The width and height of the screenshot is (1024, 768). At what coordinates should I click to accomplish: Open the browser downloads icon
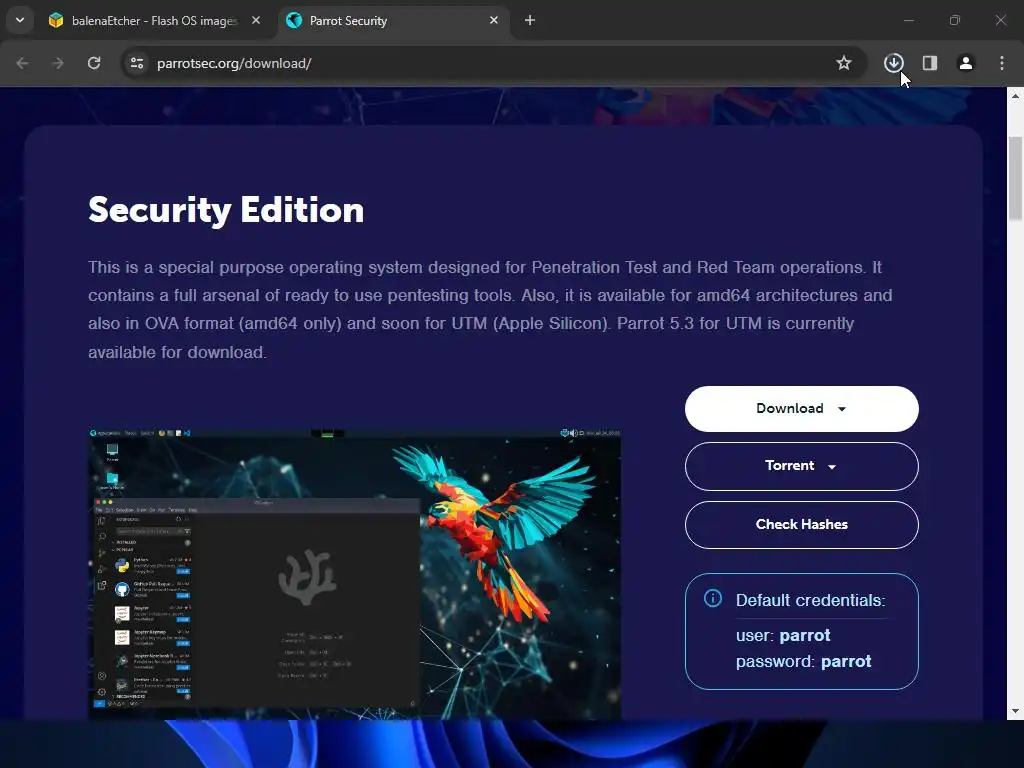point(893,63)
